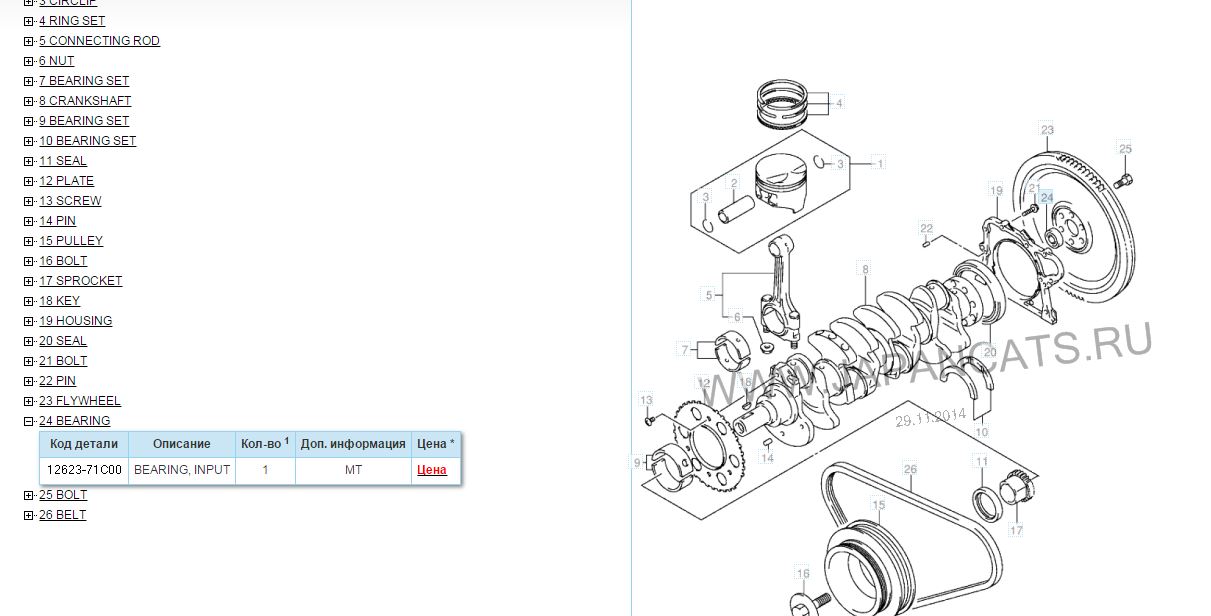
Task: Click part number 12623-71C00 cell
Action: [84, 470]
